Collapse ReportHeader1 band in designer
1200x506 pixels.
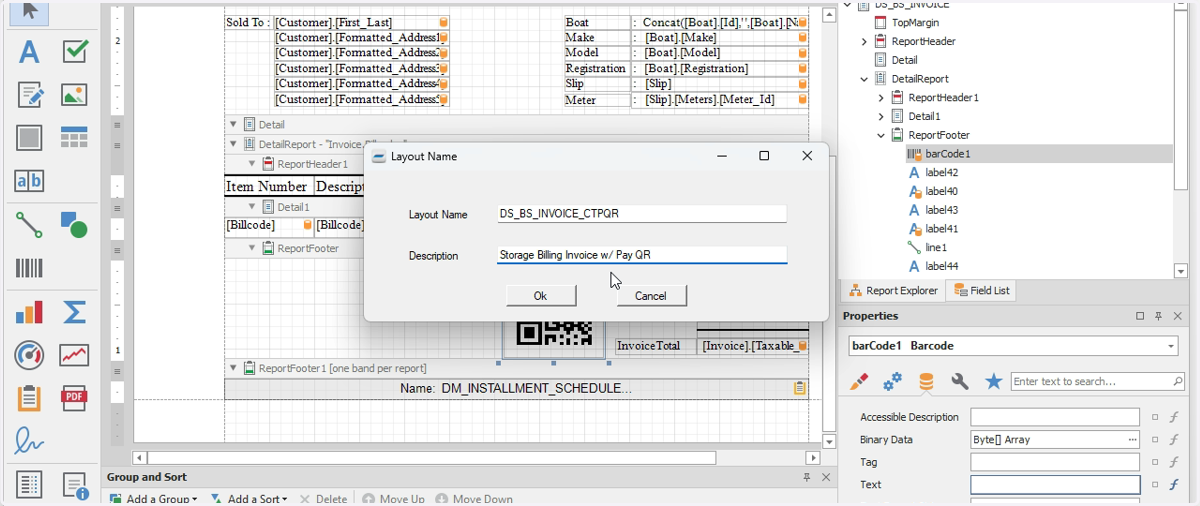click(253, 164)
